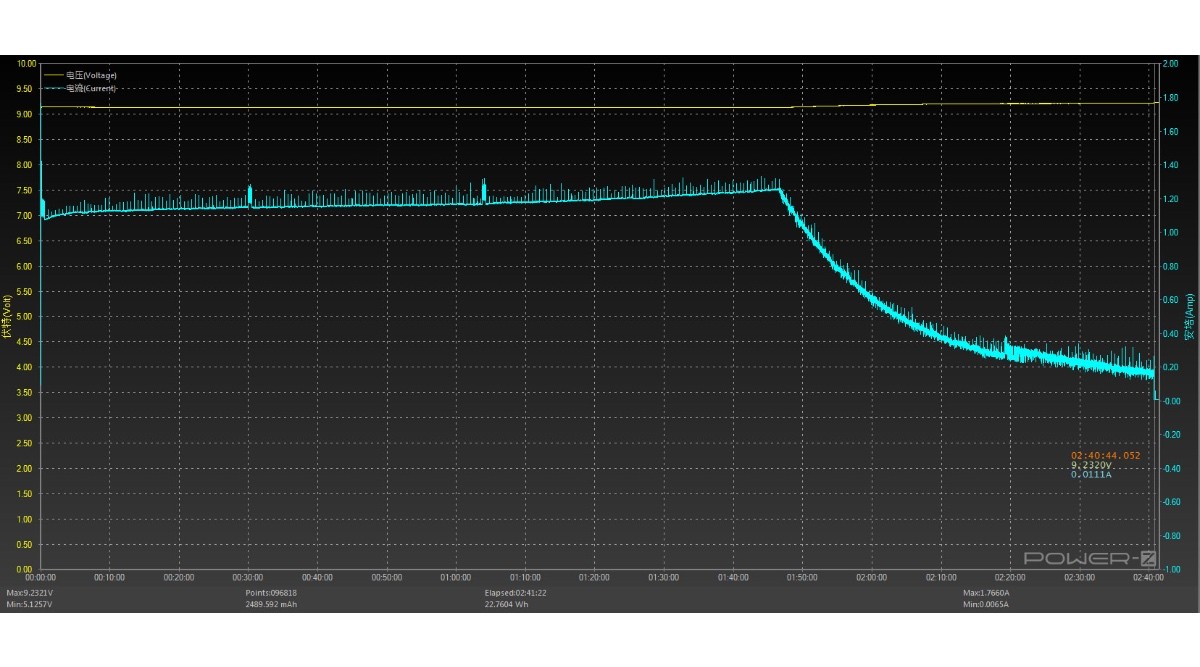This screenshot has width=1200, height=667.
Task: Click the 0.0111A cursor current readout
Action: pyautogui.click(x=1092, y=475)
